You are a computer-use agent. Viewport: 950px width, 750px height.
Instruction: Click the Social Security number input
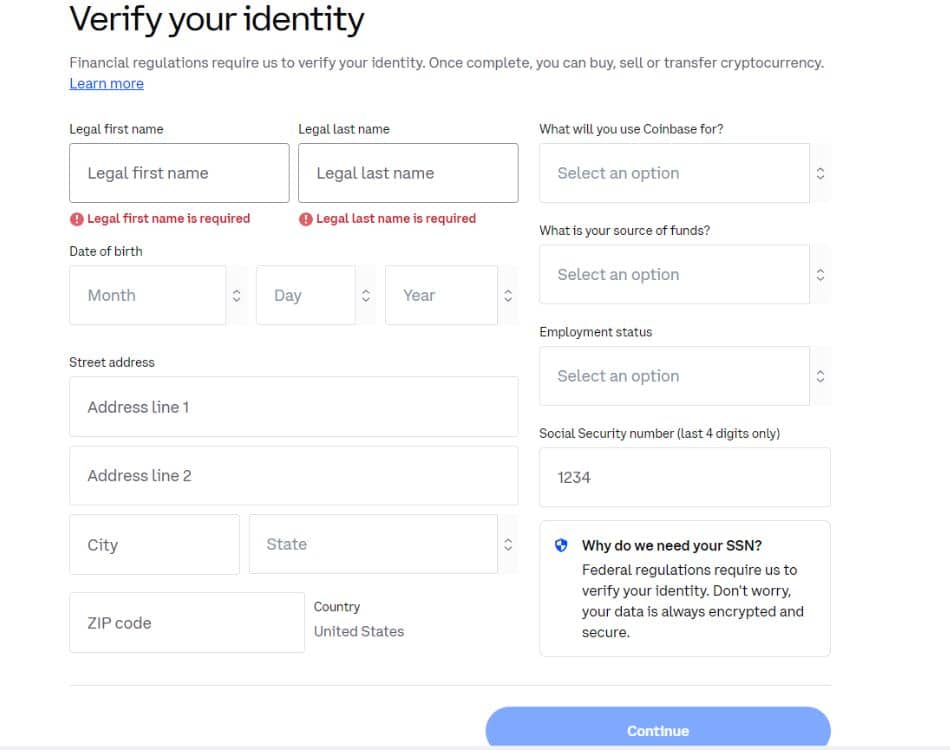pos(685,477)
